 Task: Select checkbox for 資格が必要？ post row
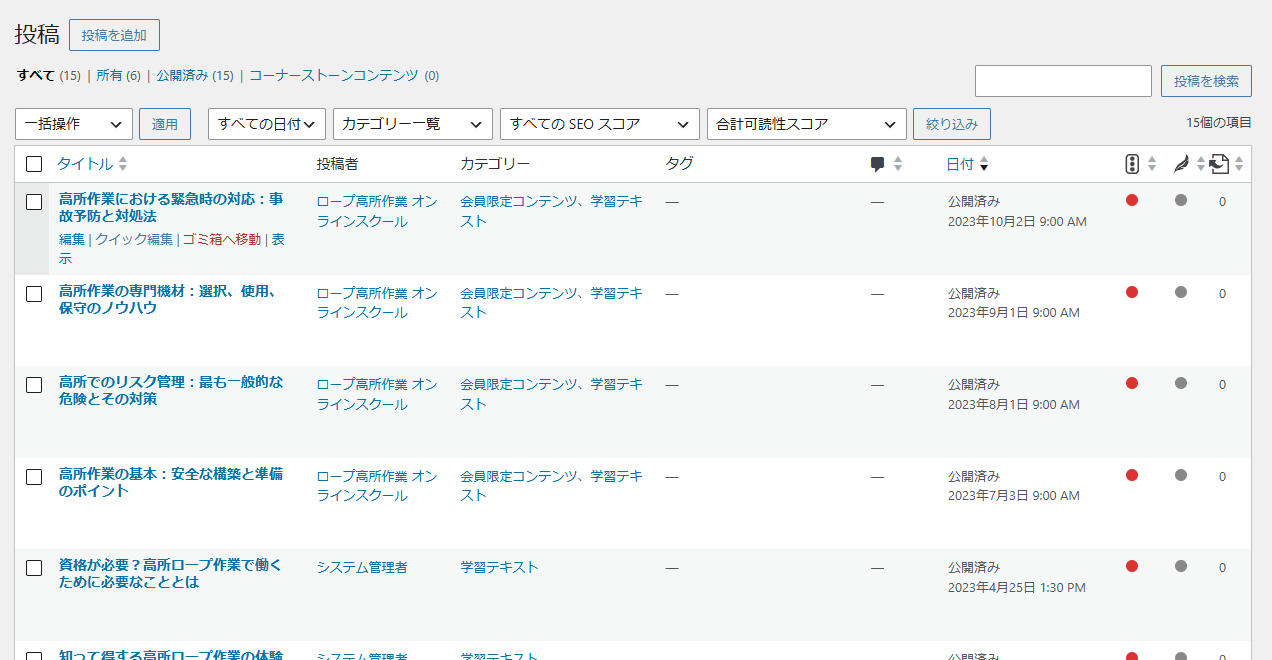pyautogui.click(x=34, y=568)
